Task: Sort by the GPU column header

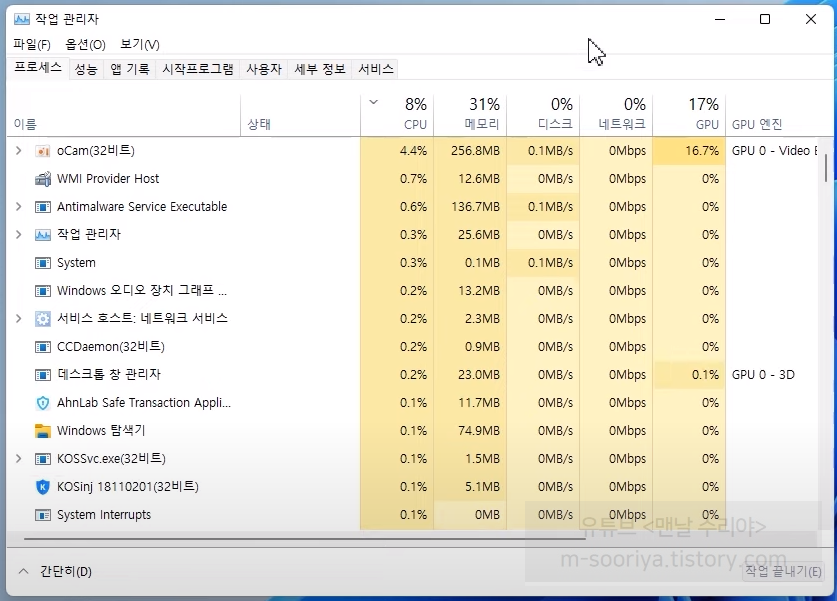Action: [689, 115]
